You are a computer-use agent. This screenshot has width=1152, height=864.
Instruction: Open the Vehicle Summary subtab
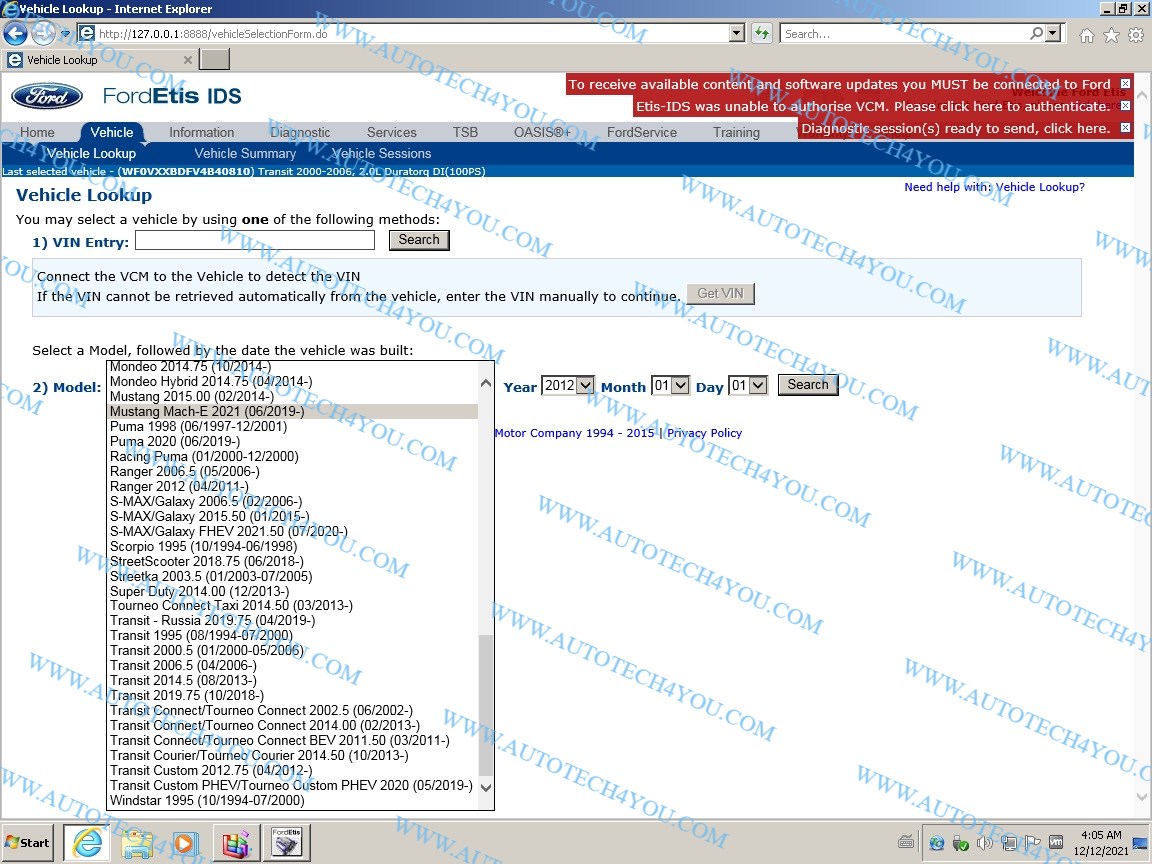pos(245,153)
